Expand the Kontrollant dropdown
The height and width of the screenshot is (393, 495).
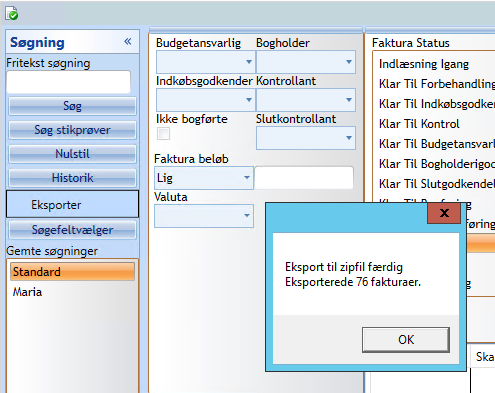pos(305,100)
